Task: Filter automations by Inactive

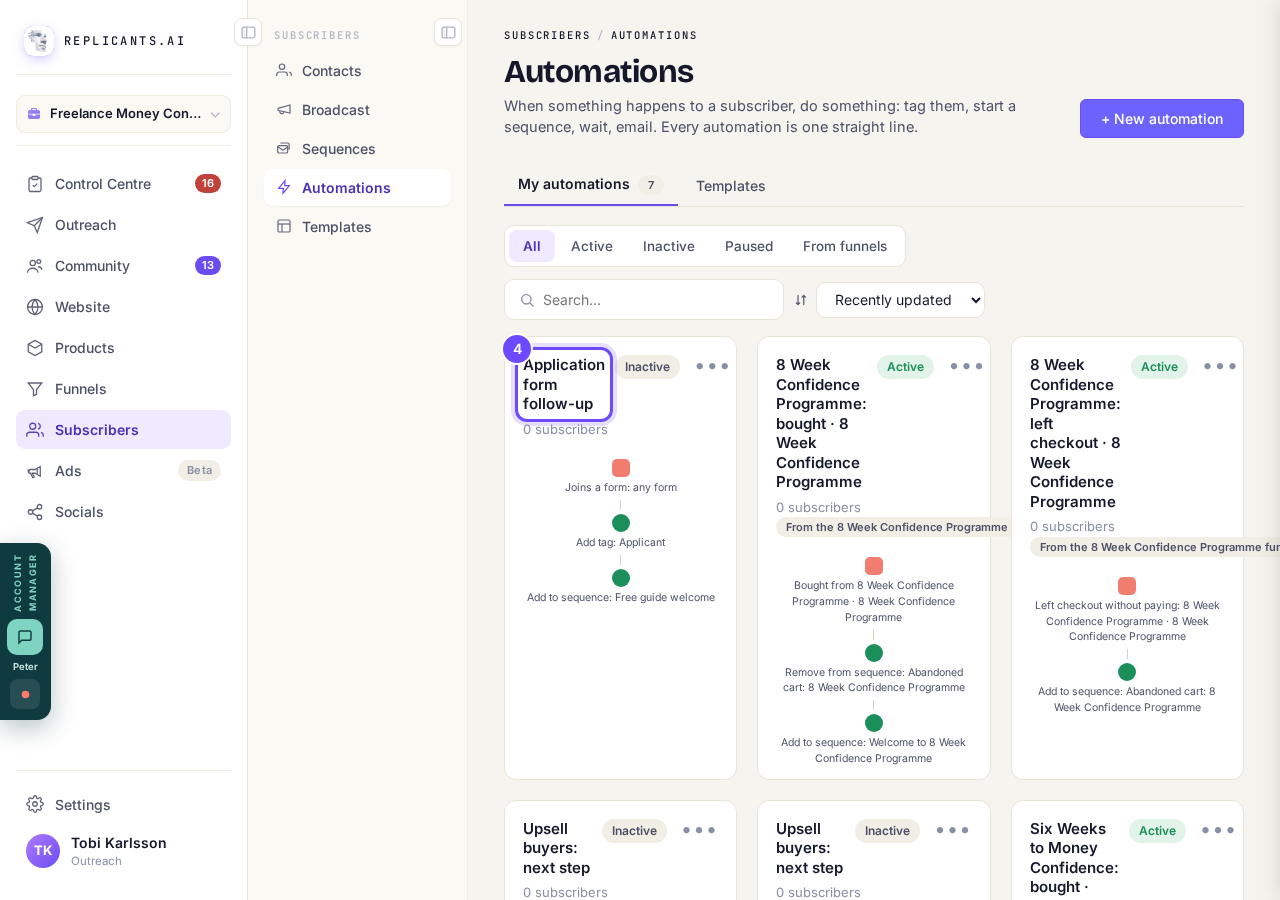Action: click(x=669, y=246)
